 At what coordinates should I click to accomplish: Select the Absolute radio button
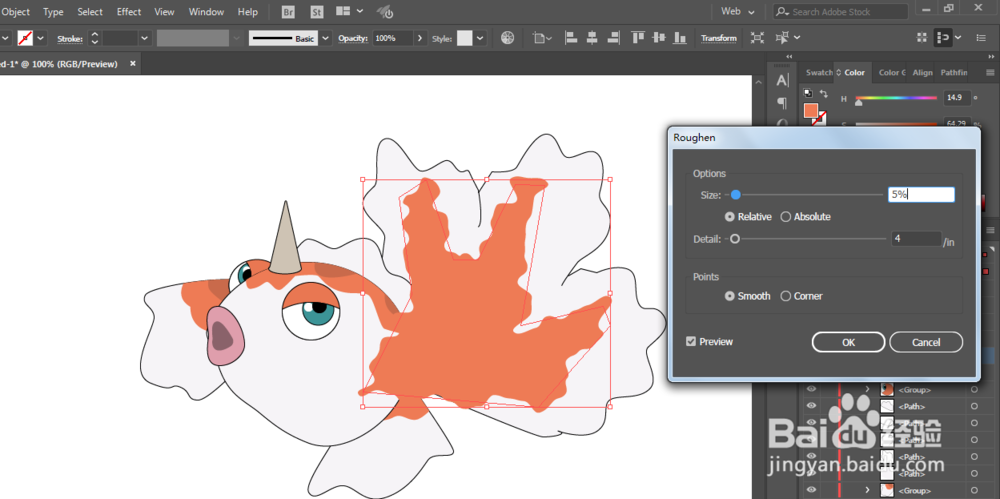786,217
